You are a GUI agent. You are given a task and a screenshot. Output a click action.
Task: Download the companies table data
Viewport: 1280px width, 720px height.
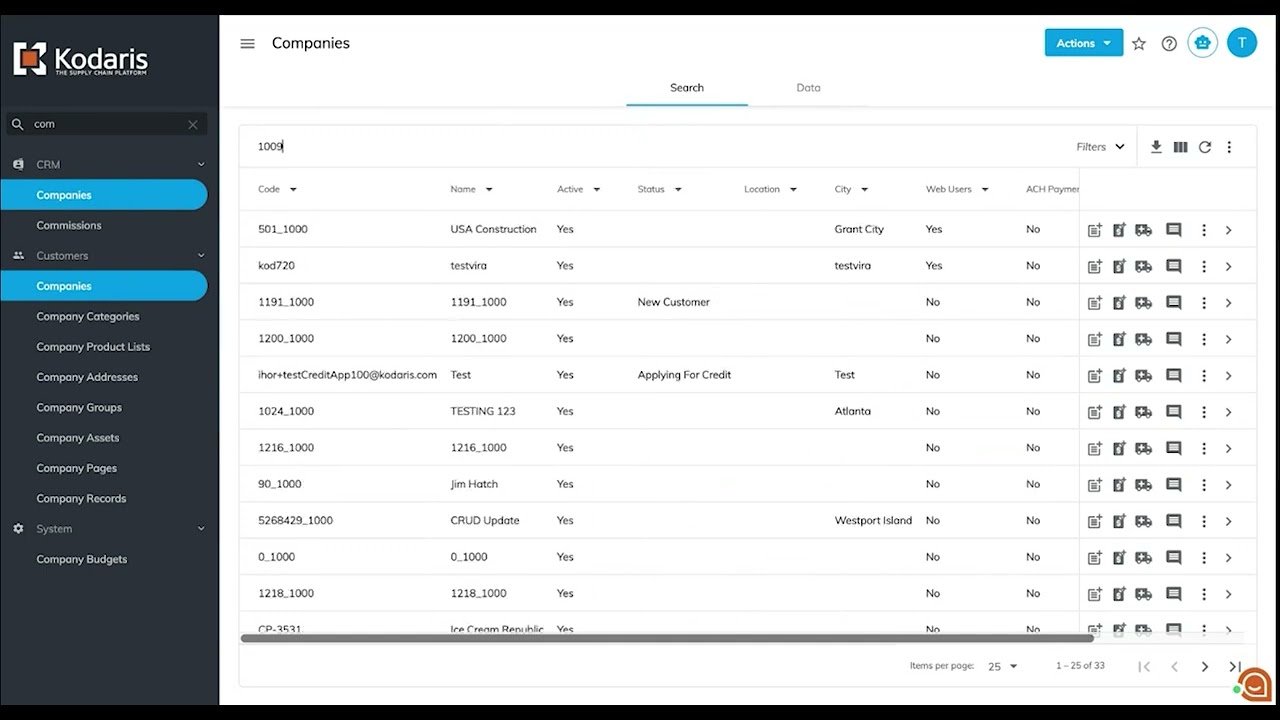[x=1156, y=147]
